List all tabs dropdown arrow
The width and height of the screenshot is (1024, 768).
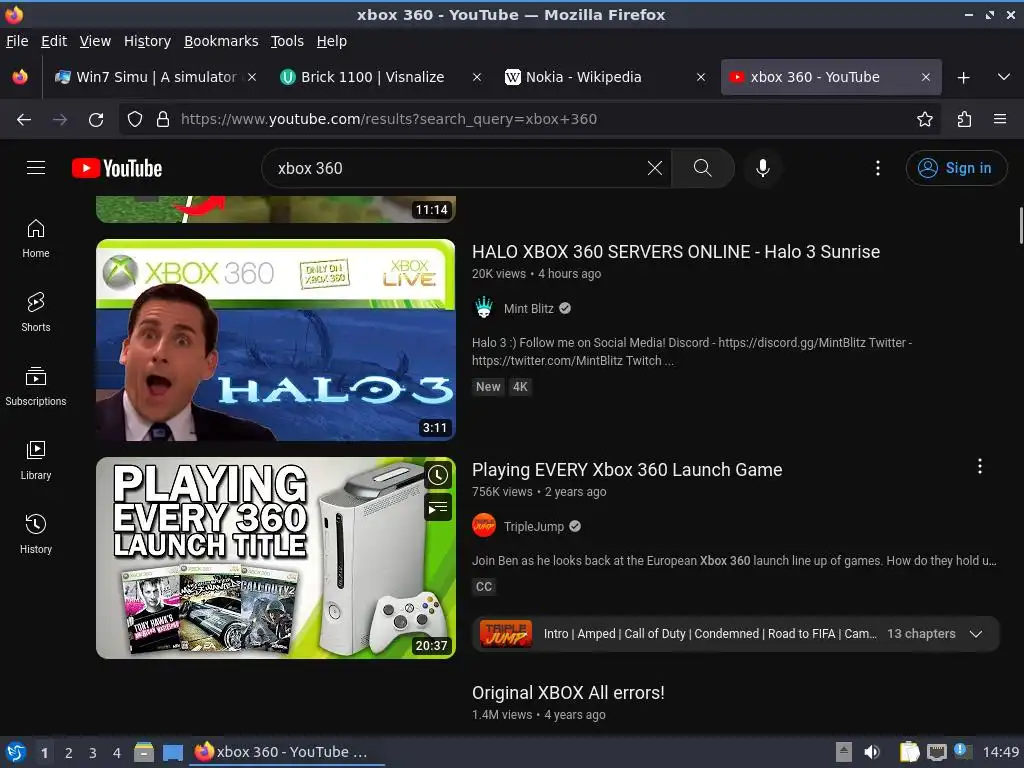1004,77
